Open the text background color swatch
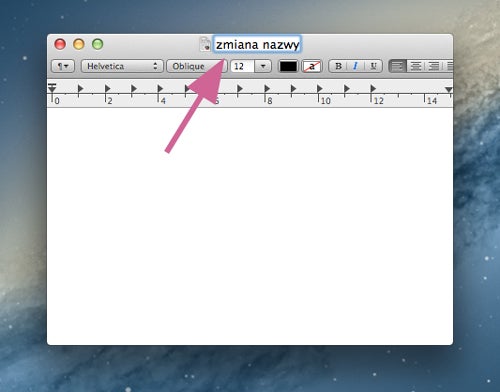 pos(312,66)
